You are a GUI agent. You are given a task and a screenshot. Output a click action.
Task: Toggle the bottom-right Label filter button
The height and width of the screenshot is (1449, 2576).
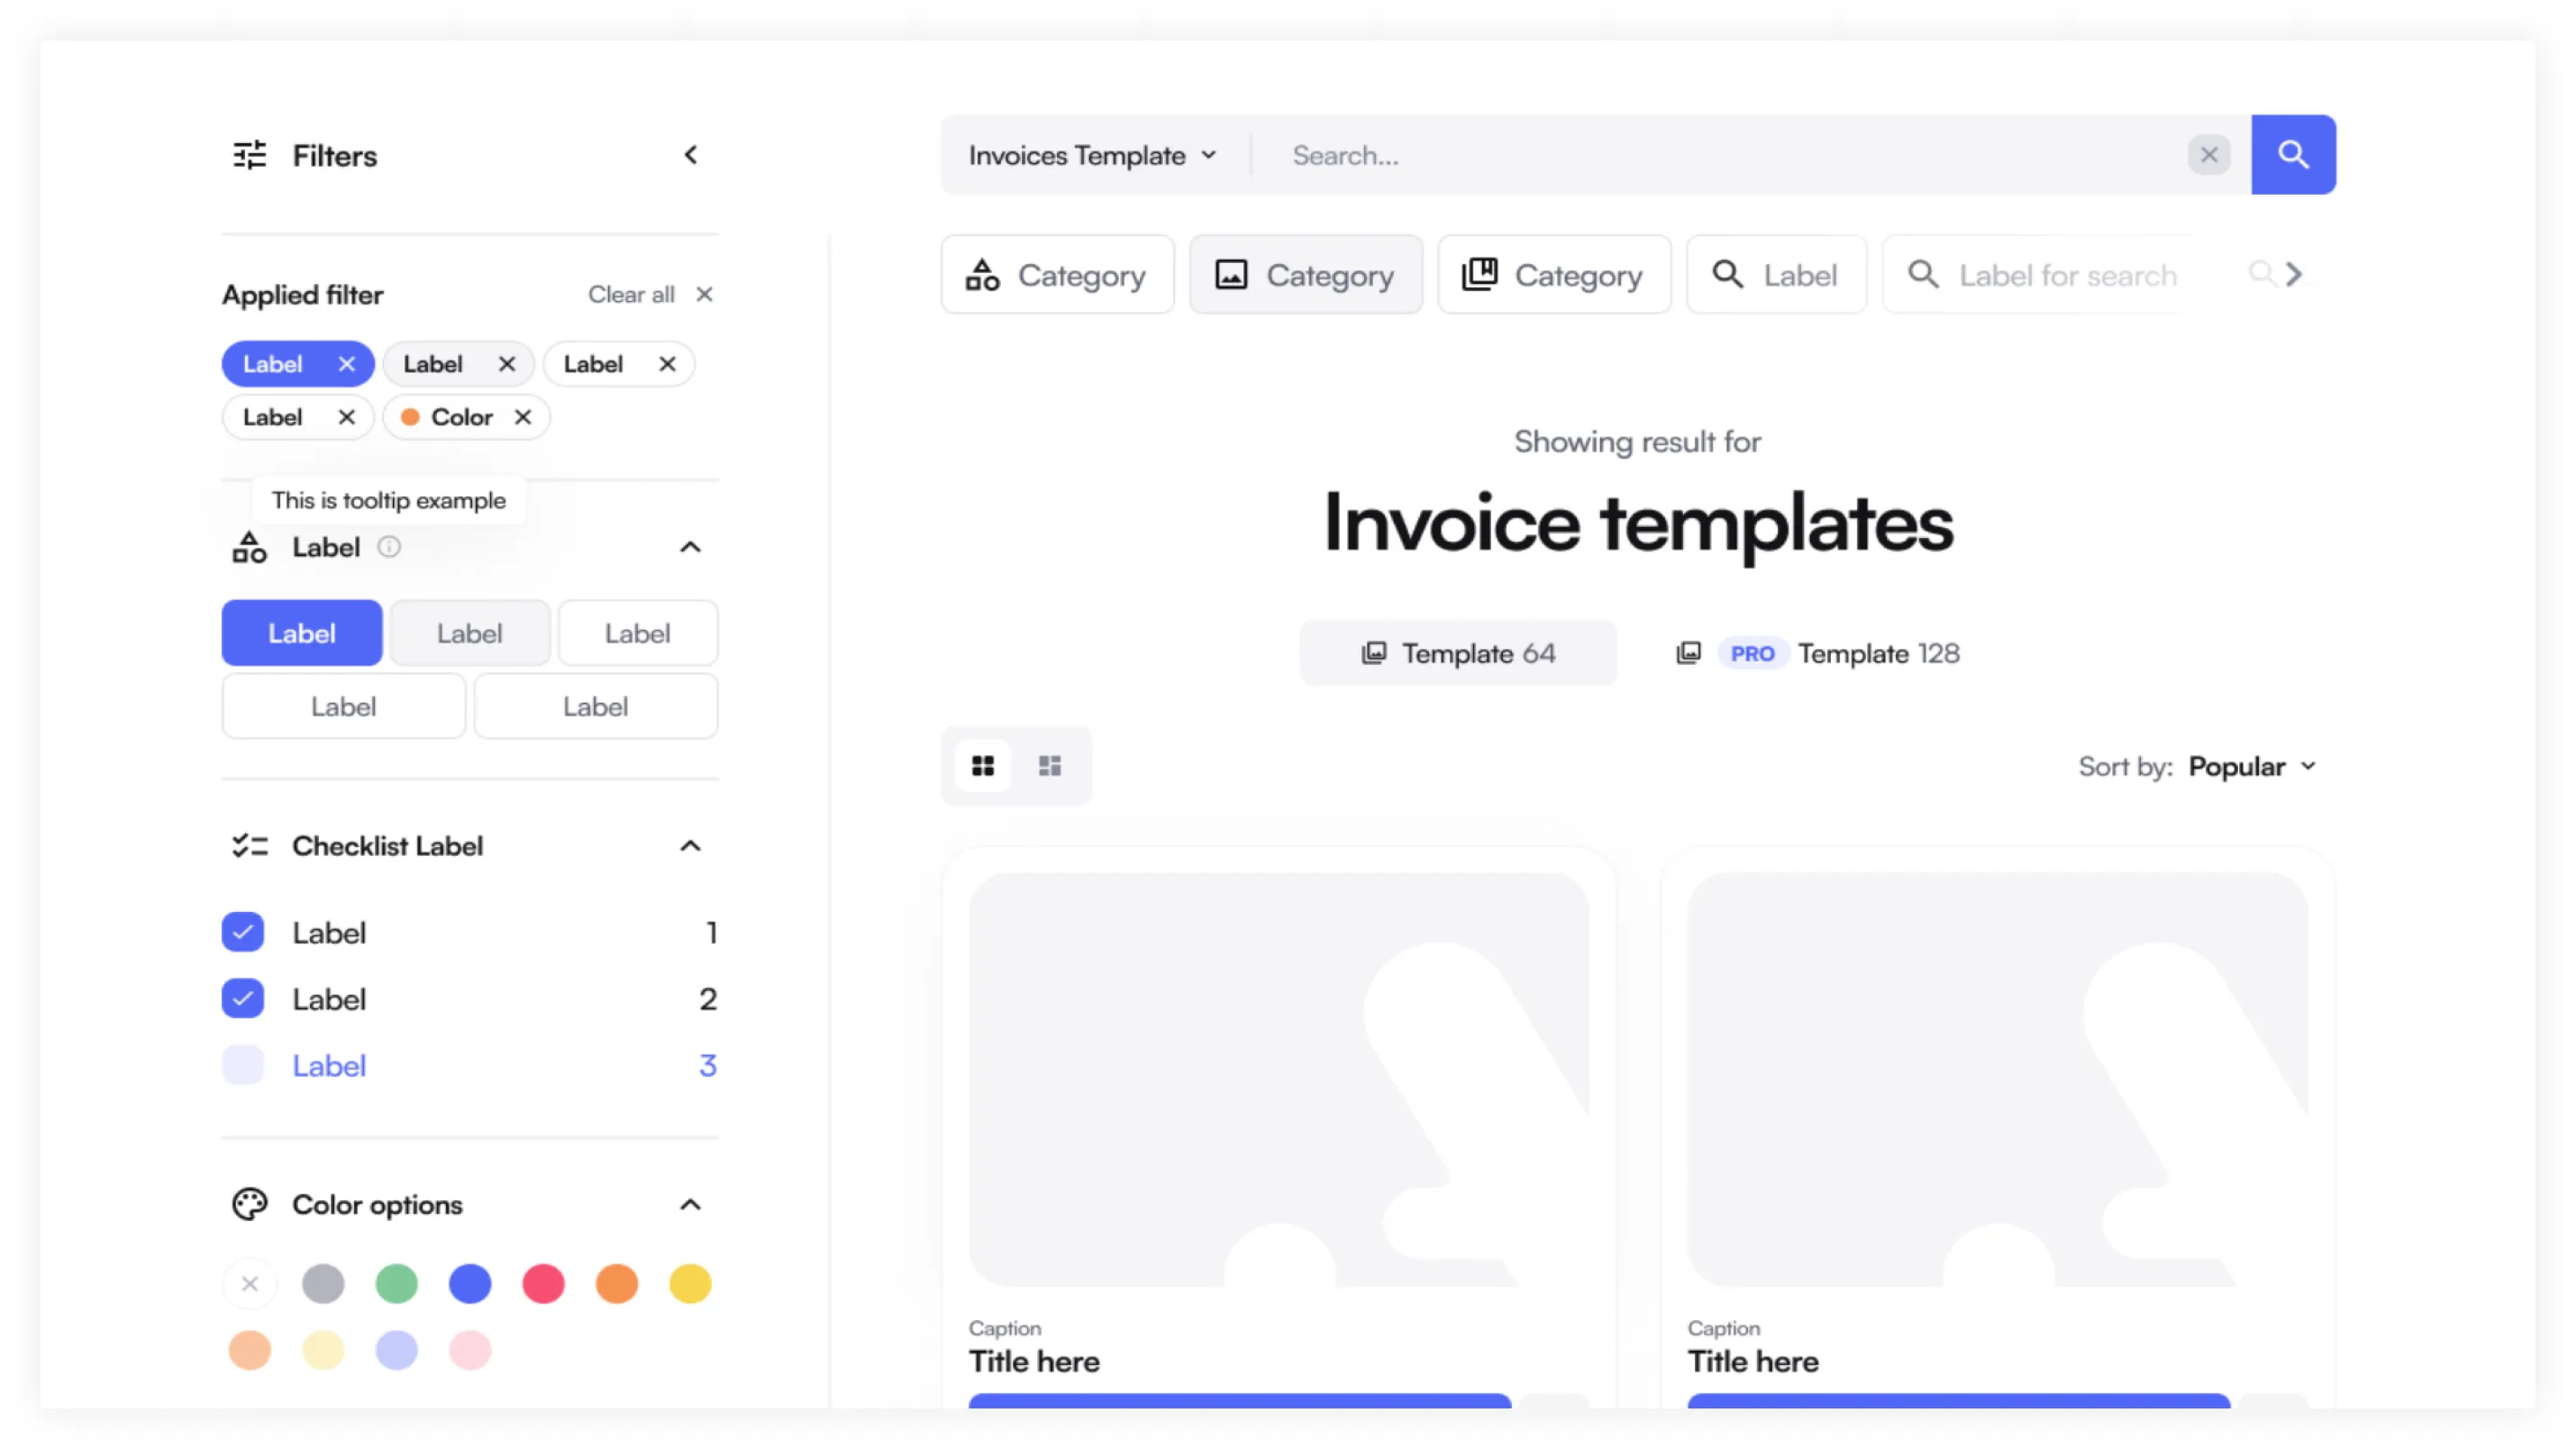[596, 706]
